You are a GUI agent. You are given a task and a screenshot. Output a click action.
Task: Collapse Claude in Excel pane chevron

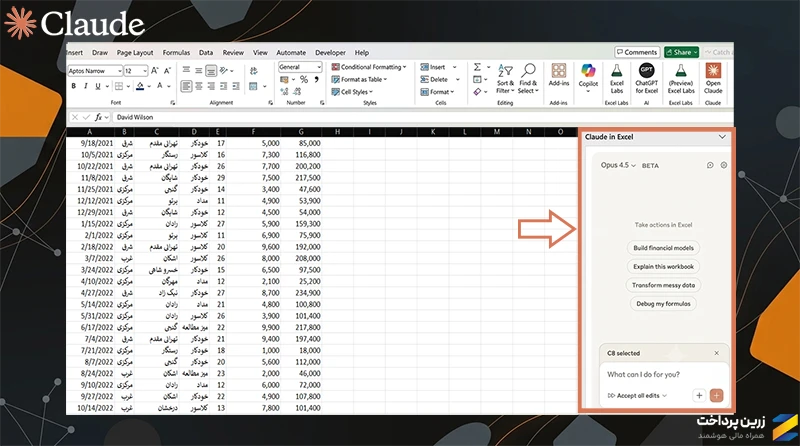[722, 137]
